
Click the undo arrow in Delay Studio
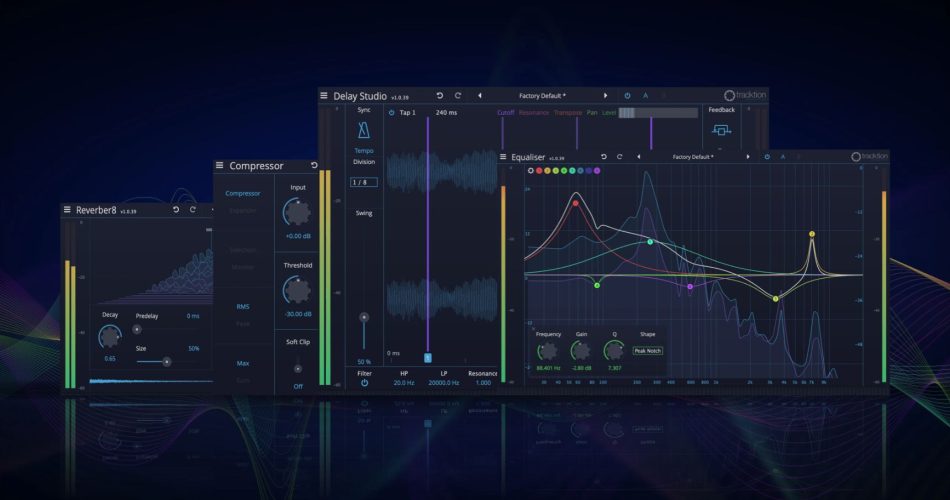coord(440,96)
